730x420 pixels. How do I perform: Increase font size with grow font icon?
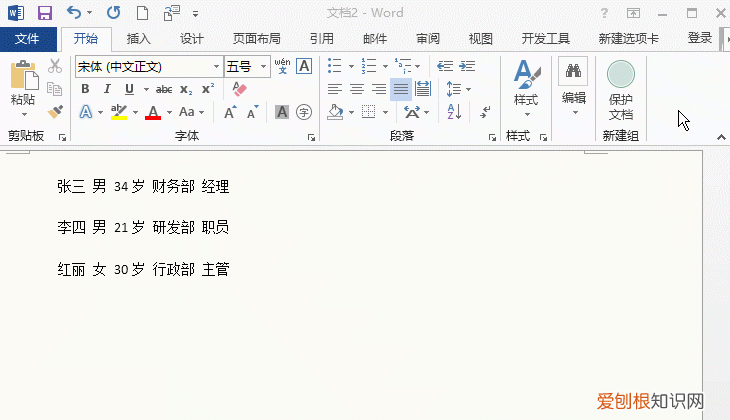coord(230,112)
